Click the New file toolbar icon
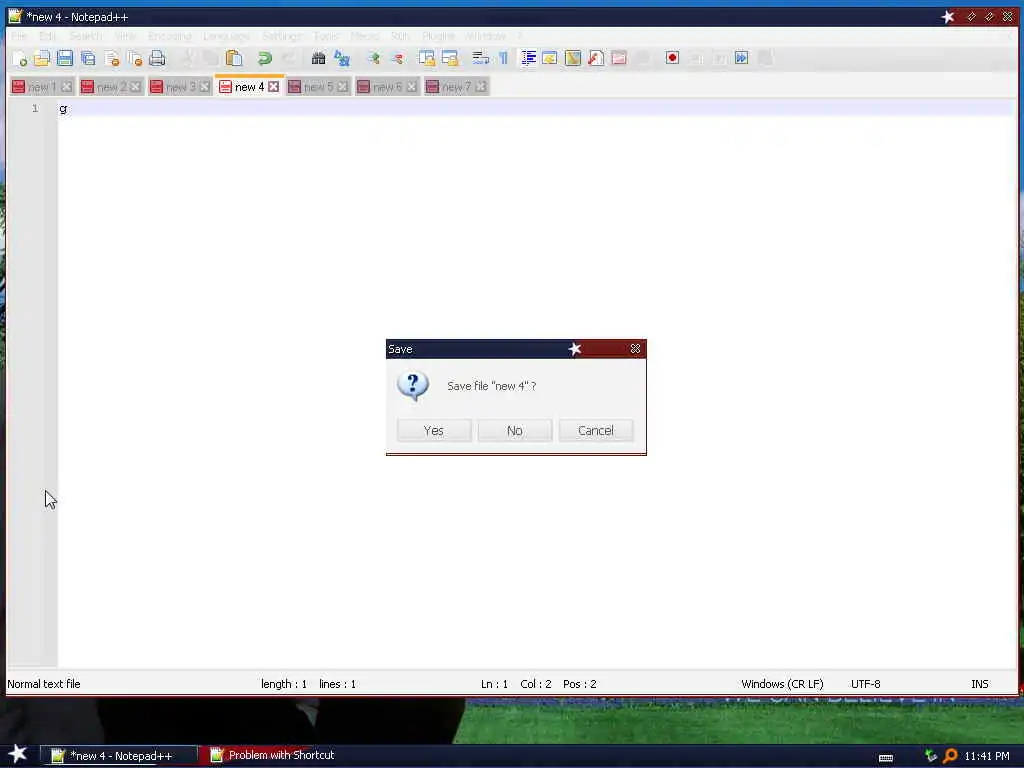Viewport: 1024px width, 768px height. 20,59
